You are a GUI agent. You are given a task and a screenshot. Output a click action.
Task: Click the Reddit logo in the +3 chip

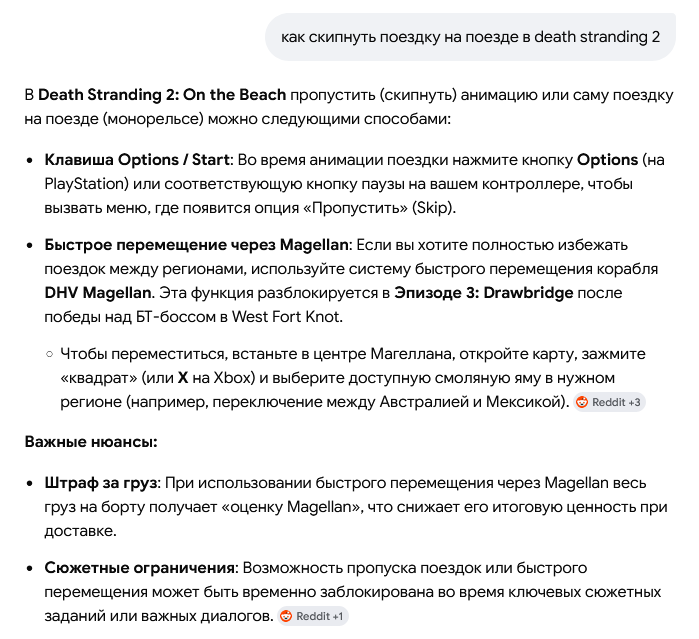(583, 402)
